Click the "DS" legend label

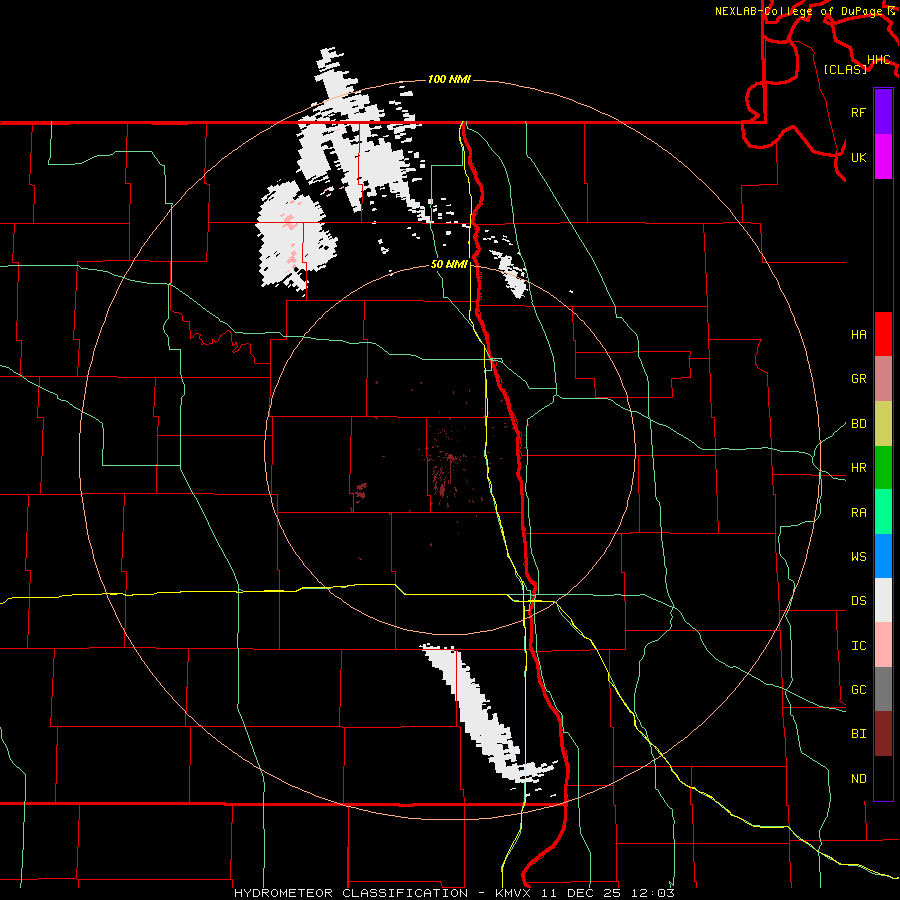(858, 601)
